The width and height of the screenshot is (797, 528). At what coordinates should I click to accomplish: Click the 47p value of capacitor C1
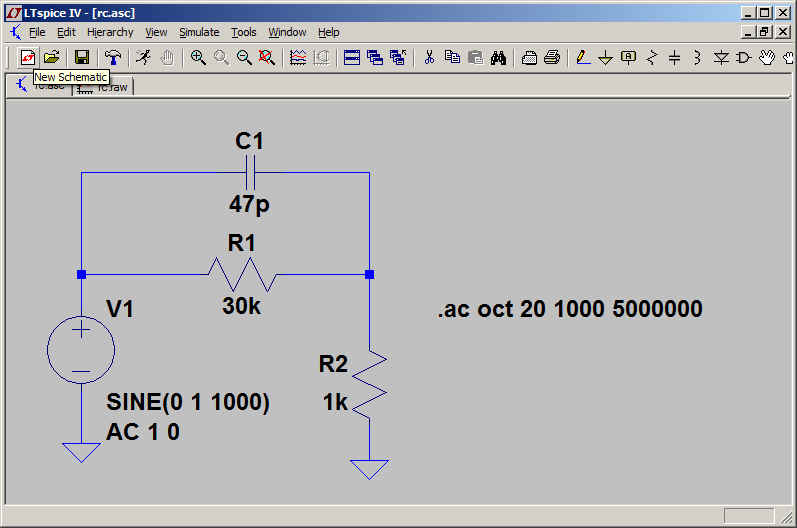(x=249, y=205)
